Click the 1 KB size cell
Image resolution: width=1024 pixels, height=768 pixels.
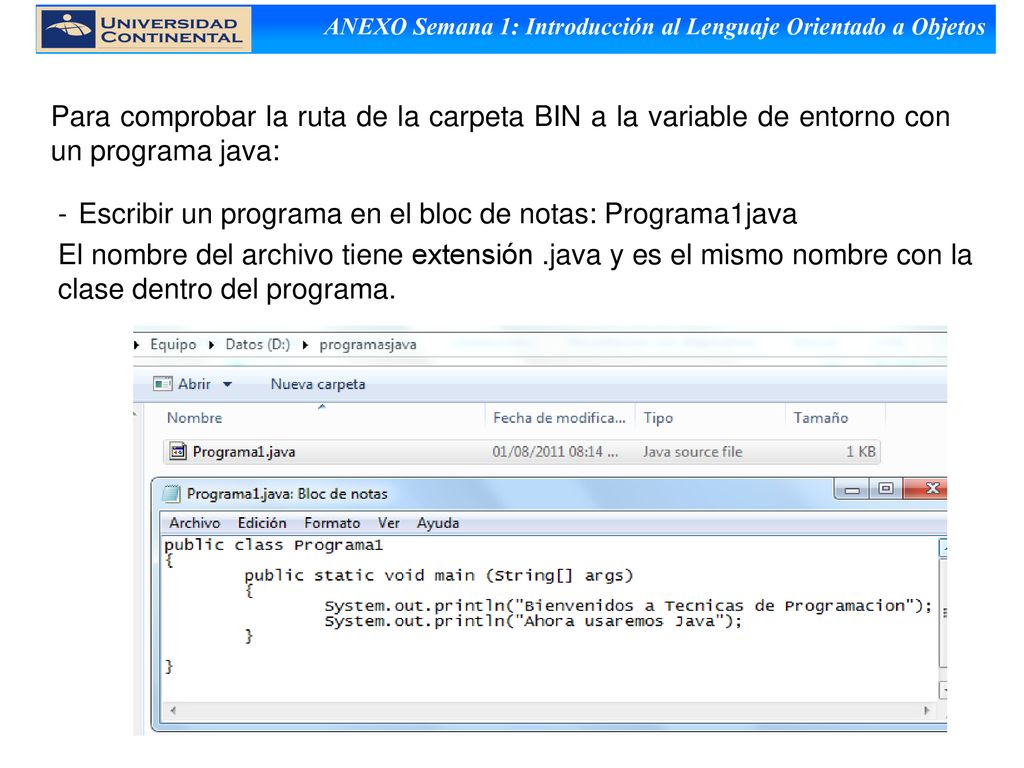[861, 451]
